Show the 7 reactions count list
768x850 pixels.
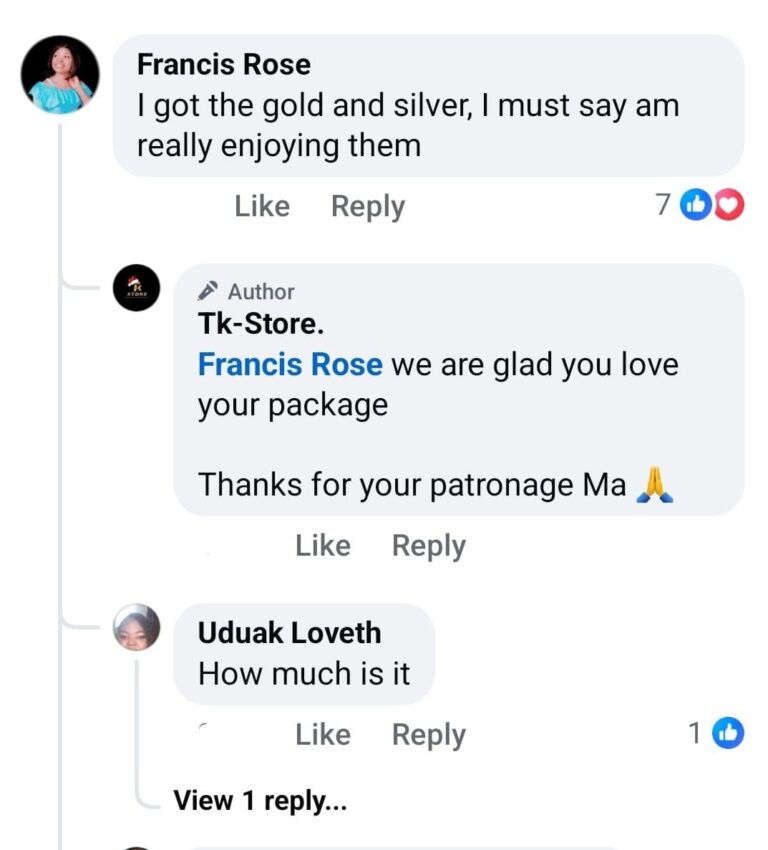click(662, 205)
